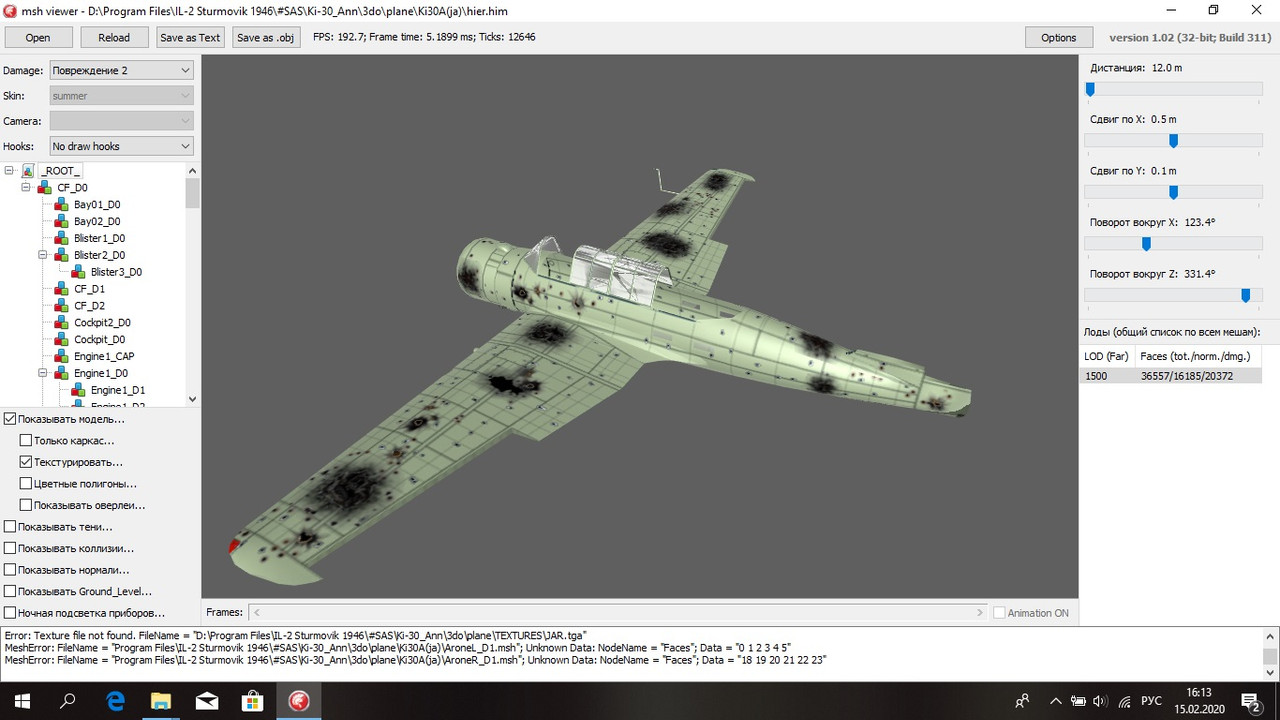
Task: Open Windows taskbar search
Action: pos(68,701)
